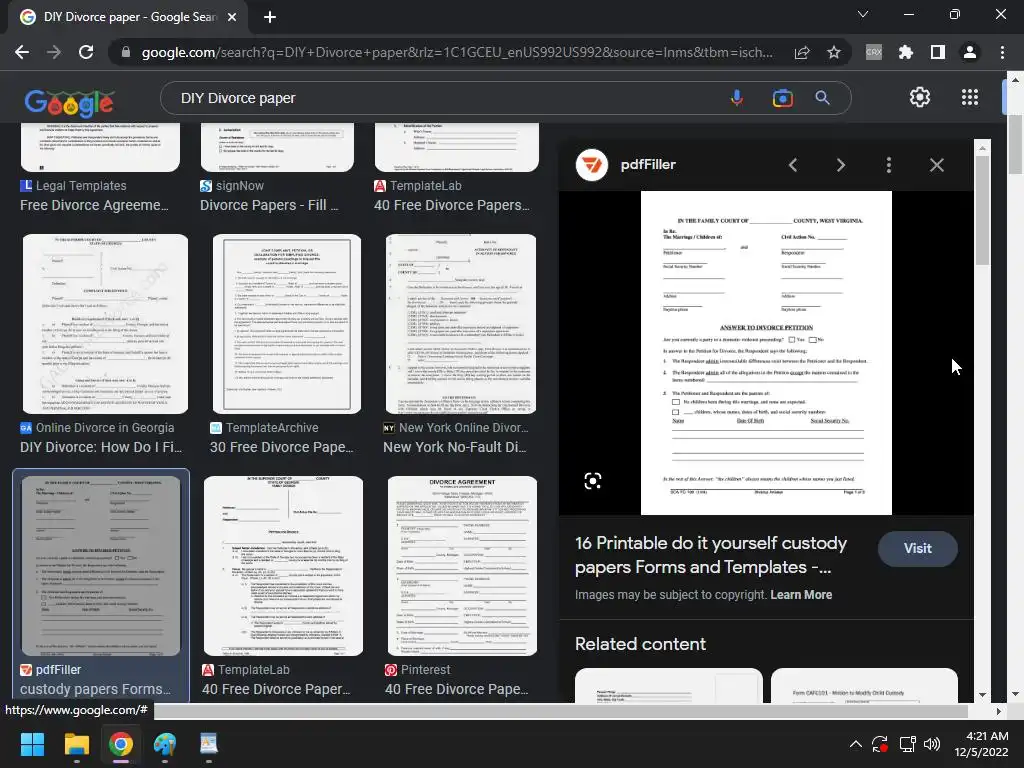Click the Google logo
The image size is (1024, 768).
[69, 102]
